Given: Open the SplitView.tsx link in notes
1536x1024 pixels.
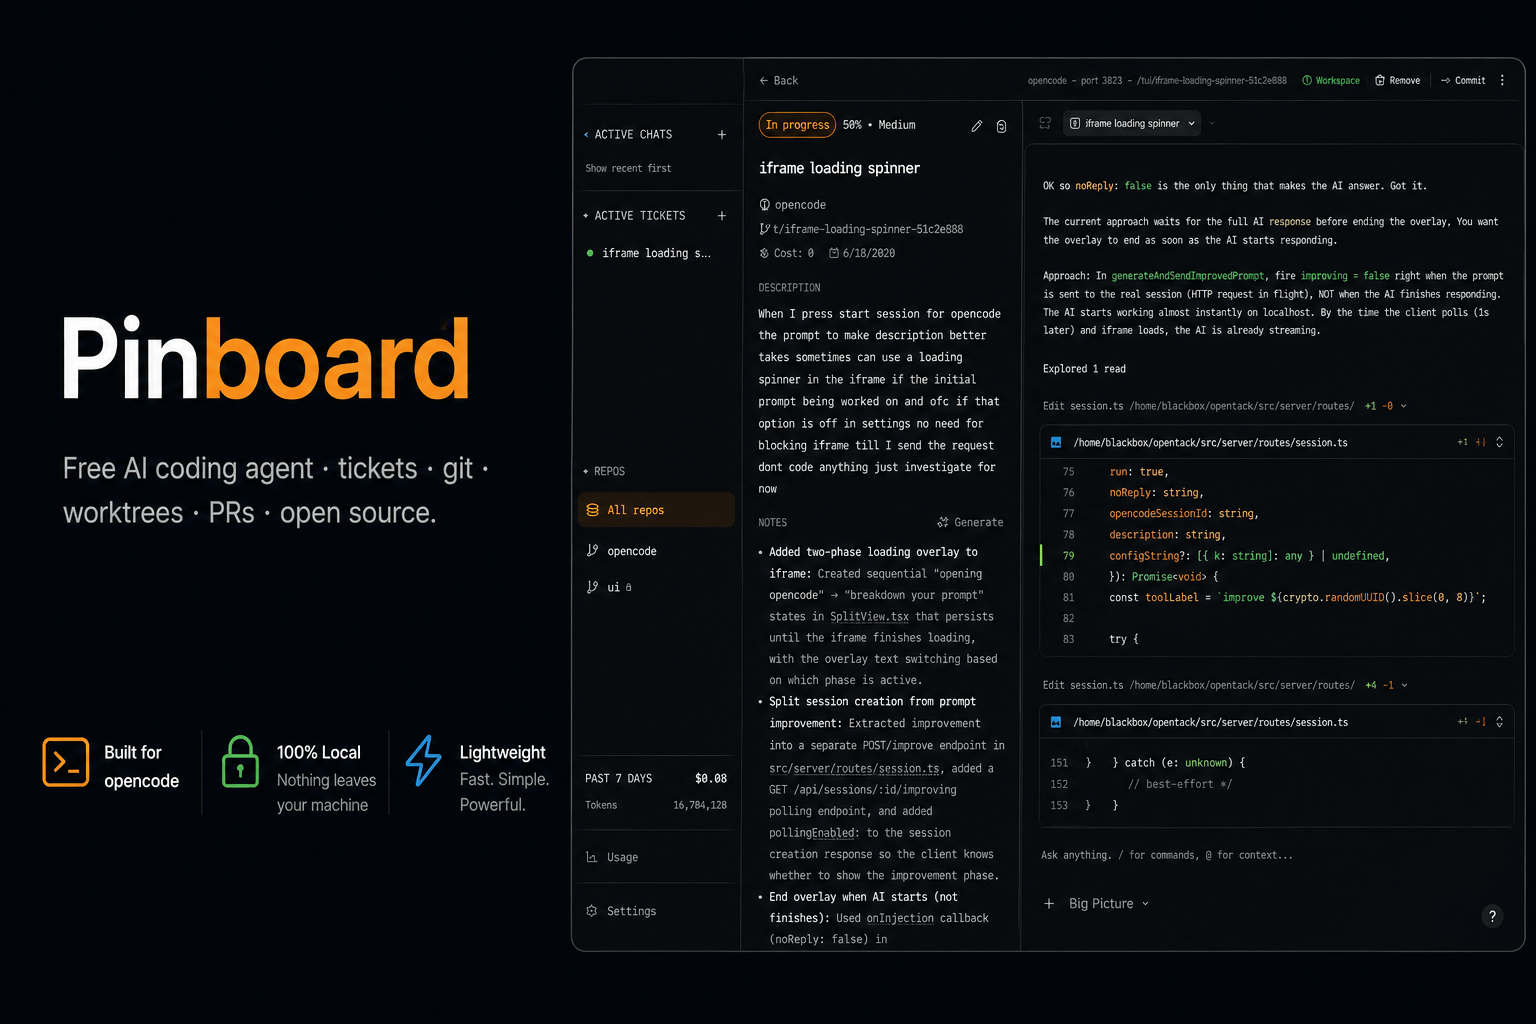Looking at the screenshot, I should pos(869,617).
